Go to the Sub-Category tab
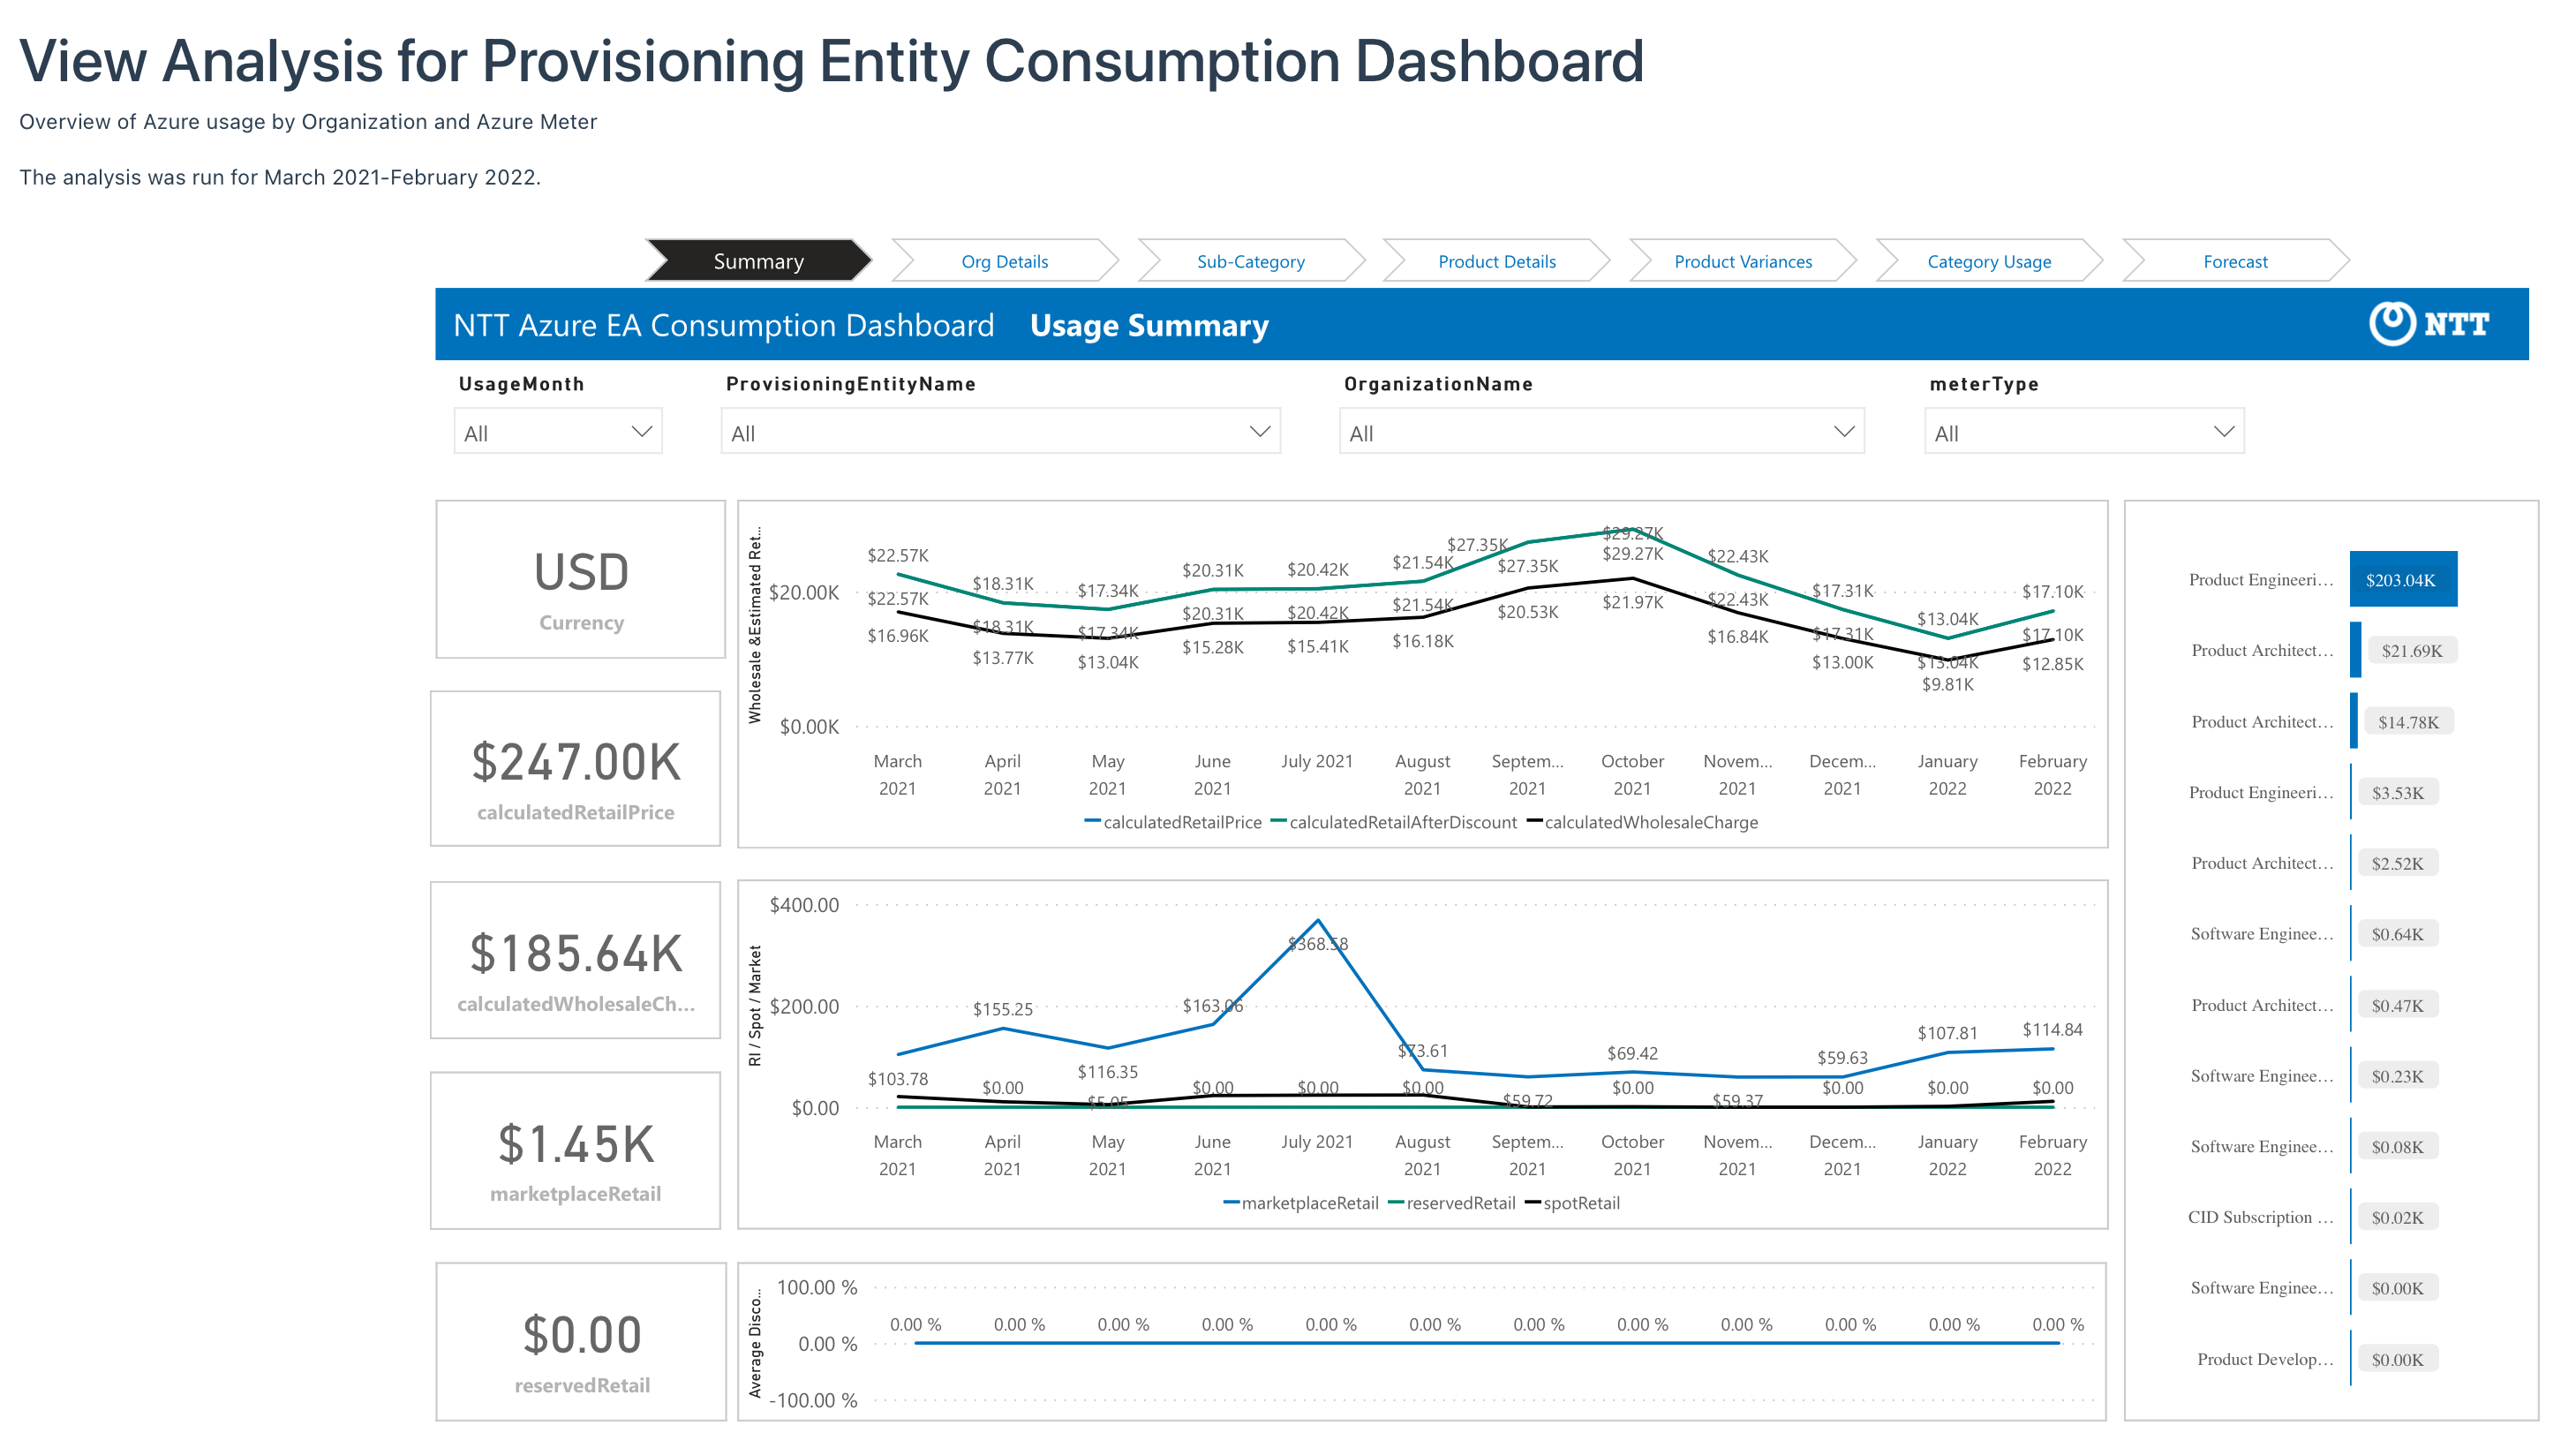Screen dimensions: 2576x1448 click(1250, 261)
